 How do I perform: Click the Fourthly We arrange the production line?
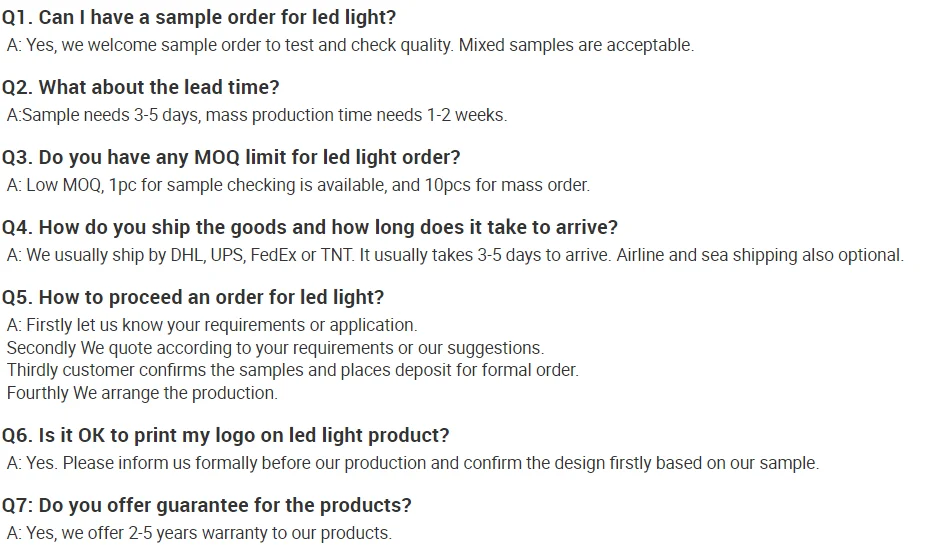pyautogui.click(x=142, y=393)
